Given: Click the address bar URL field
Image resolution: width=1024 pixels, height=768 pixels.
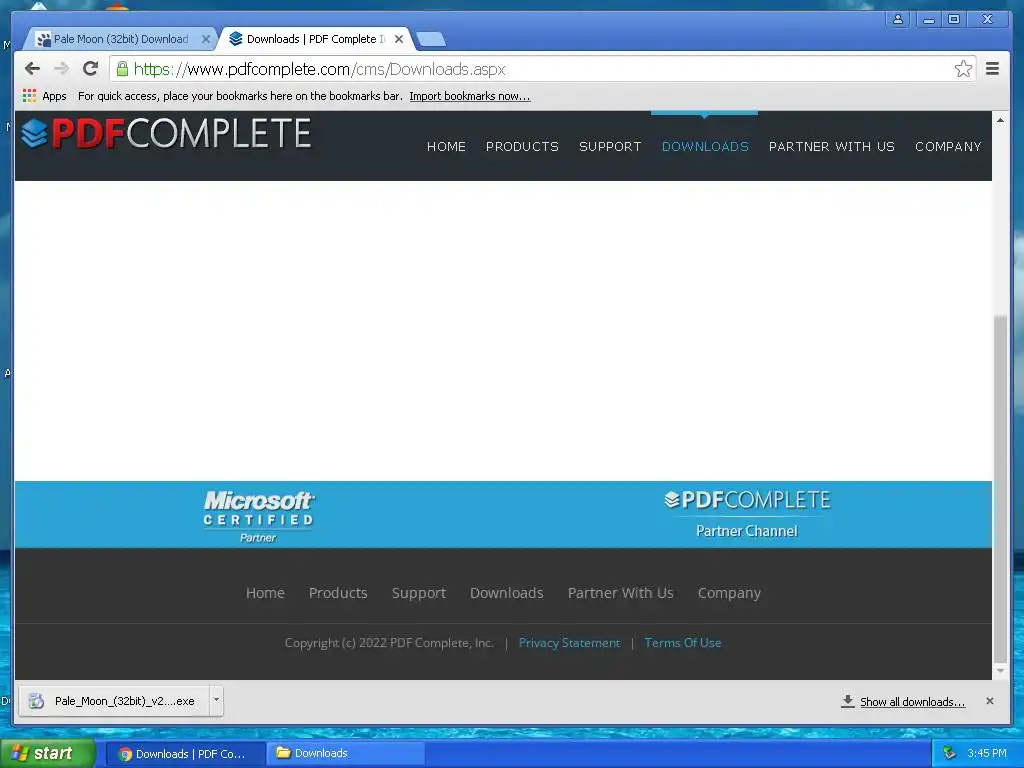Looking at the screenshot, I should [x=542, y=69].
